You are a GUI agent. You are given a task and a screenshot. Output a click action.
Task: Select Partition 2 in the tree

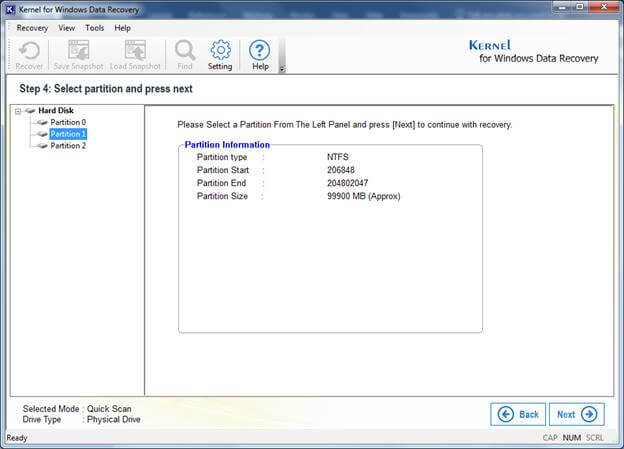(68, 146)
